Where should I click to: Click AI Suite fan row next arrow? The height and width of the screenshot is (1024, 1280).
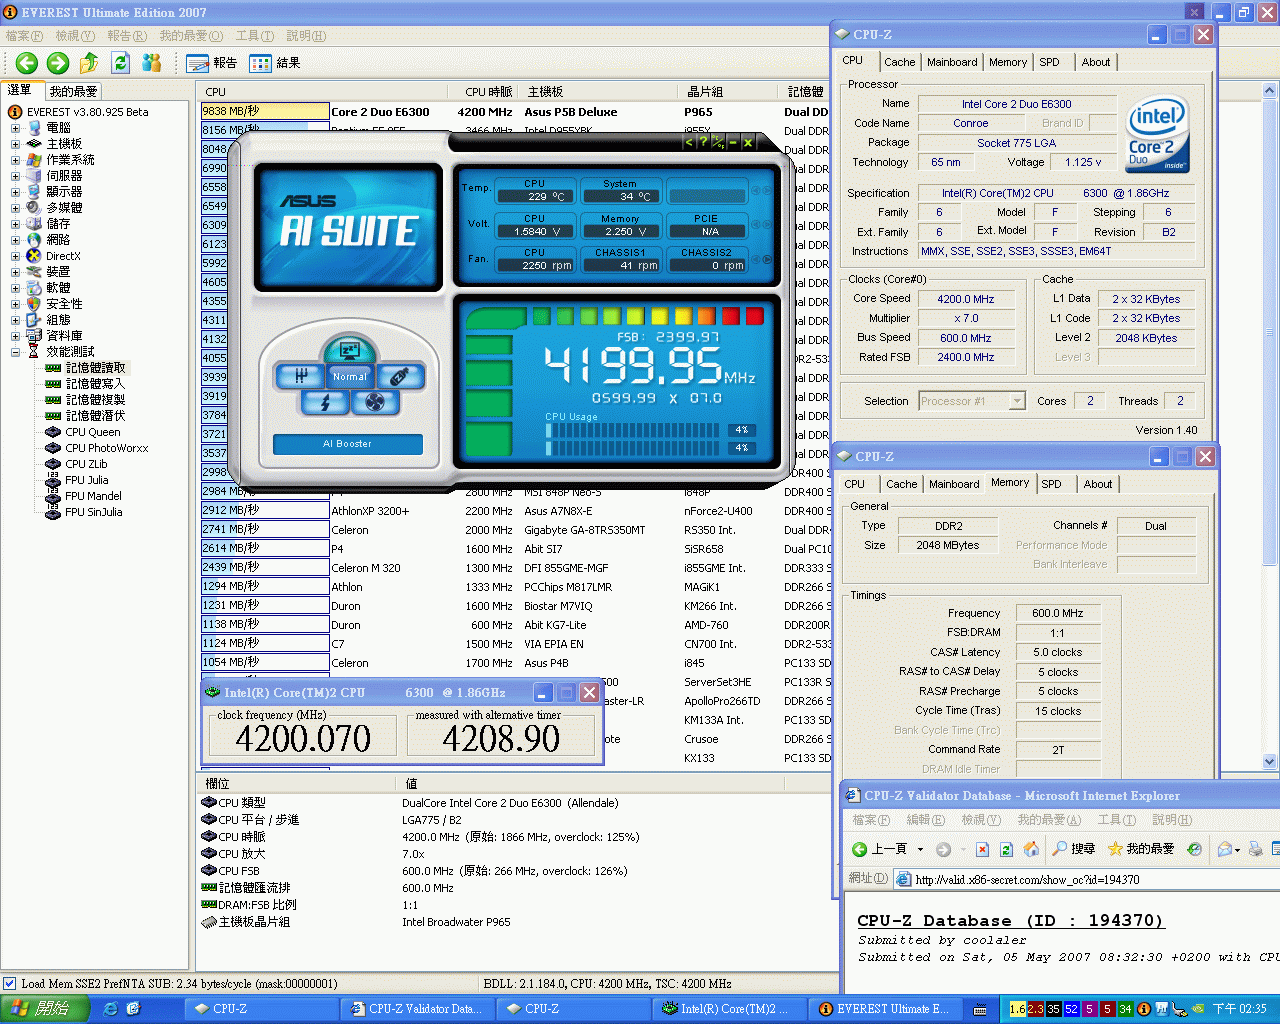[x=768, y=259]
